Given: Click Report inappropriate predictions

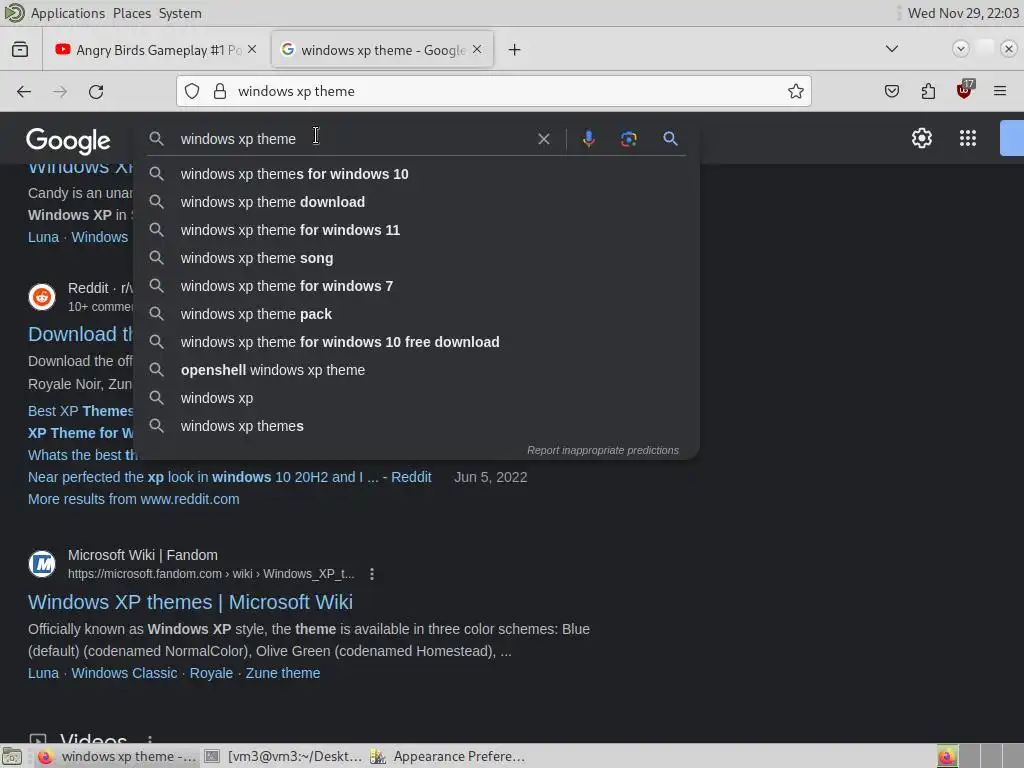Looking at the screenshot, I should click(x=603, y=450).
